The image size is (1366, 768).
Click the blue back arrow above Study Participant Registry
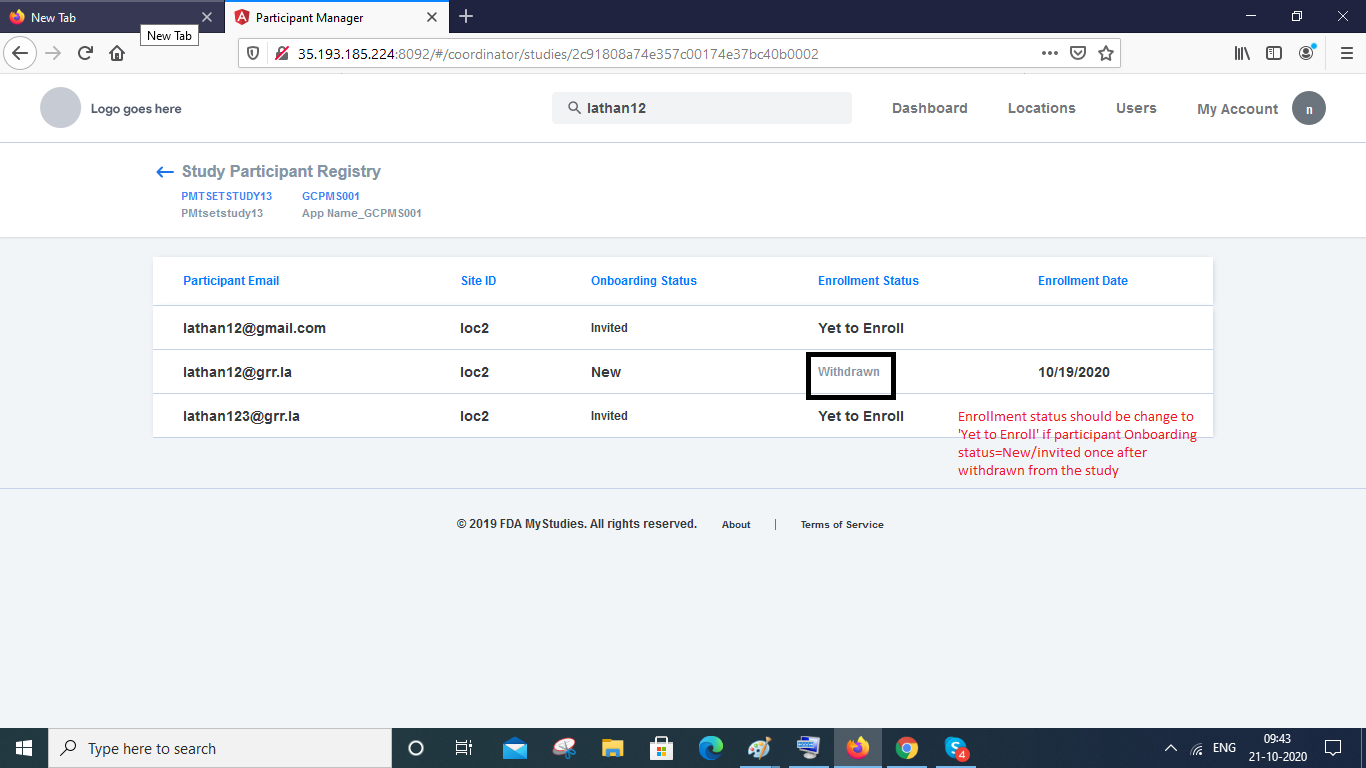coord(164,171)
